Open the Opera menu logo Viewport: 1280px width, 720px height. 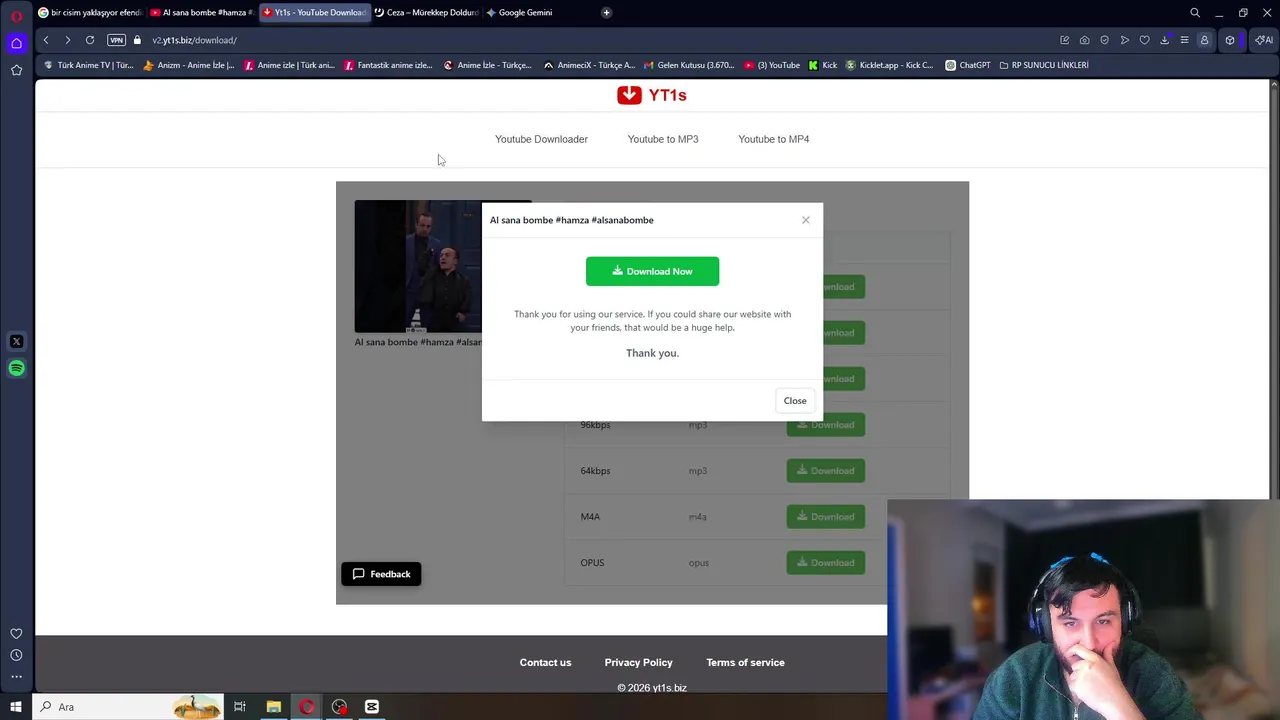pos(16,15)
